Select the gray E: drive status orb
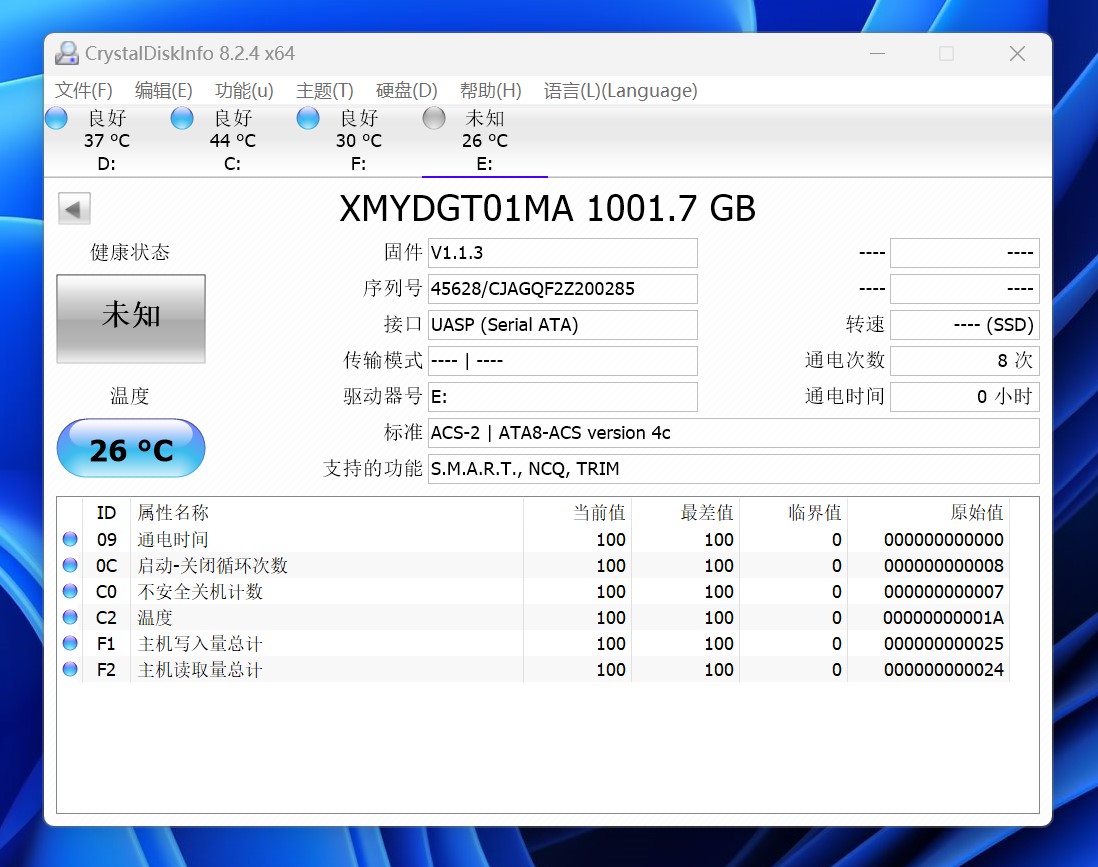The width and height of the screenshot is (1098, 867). 434,118
